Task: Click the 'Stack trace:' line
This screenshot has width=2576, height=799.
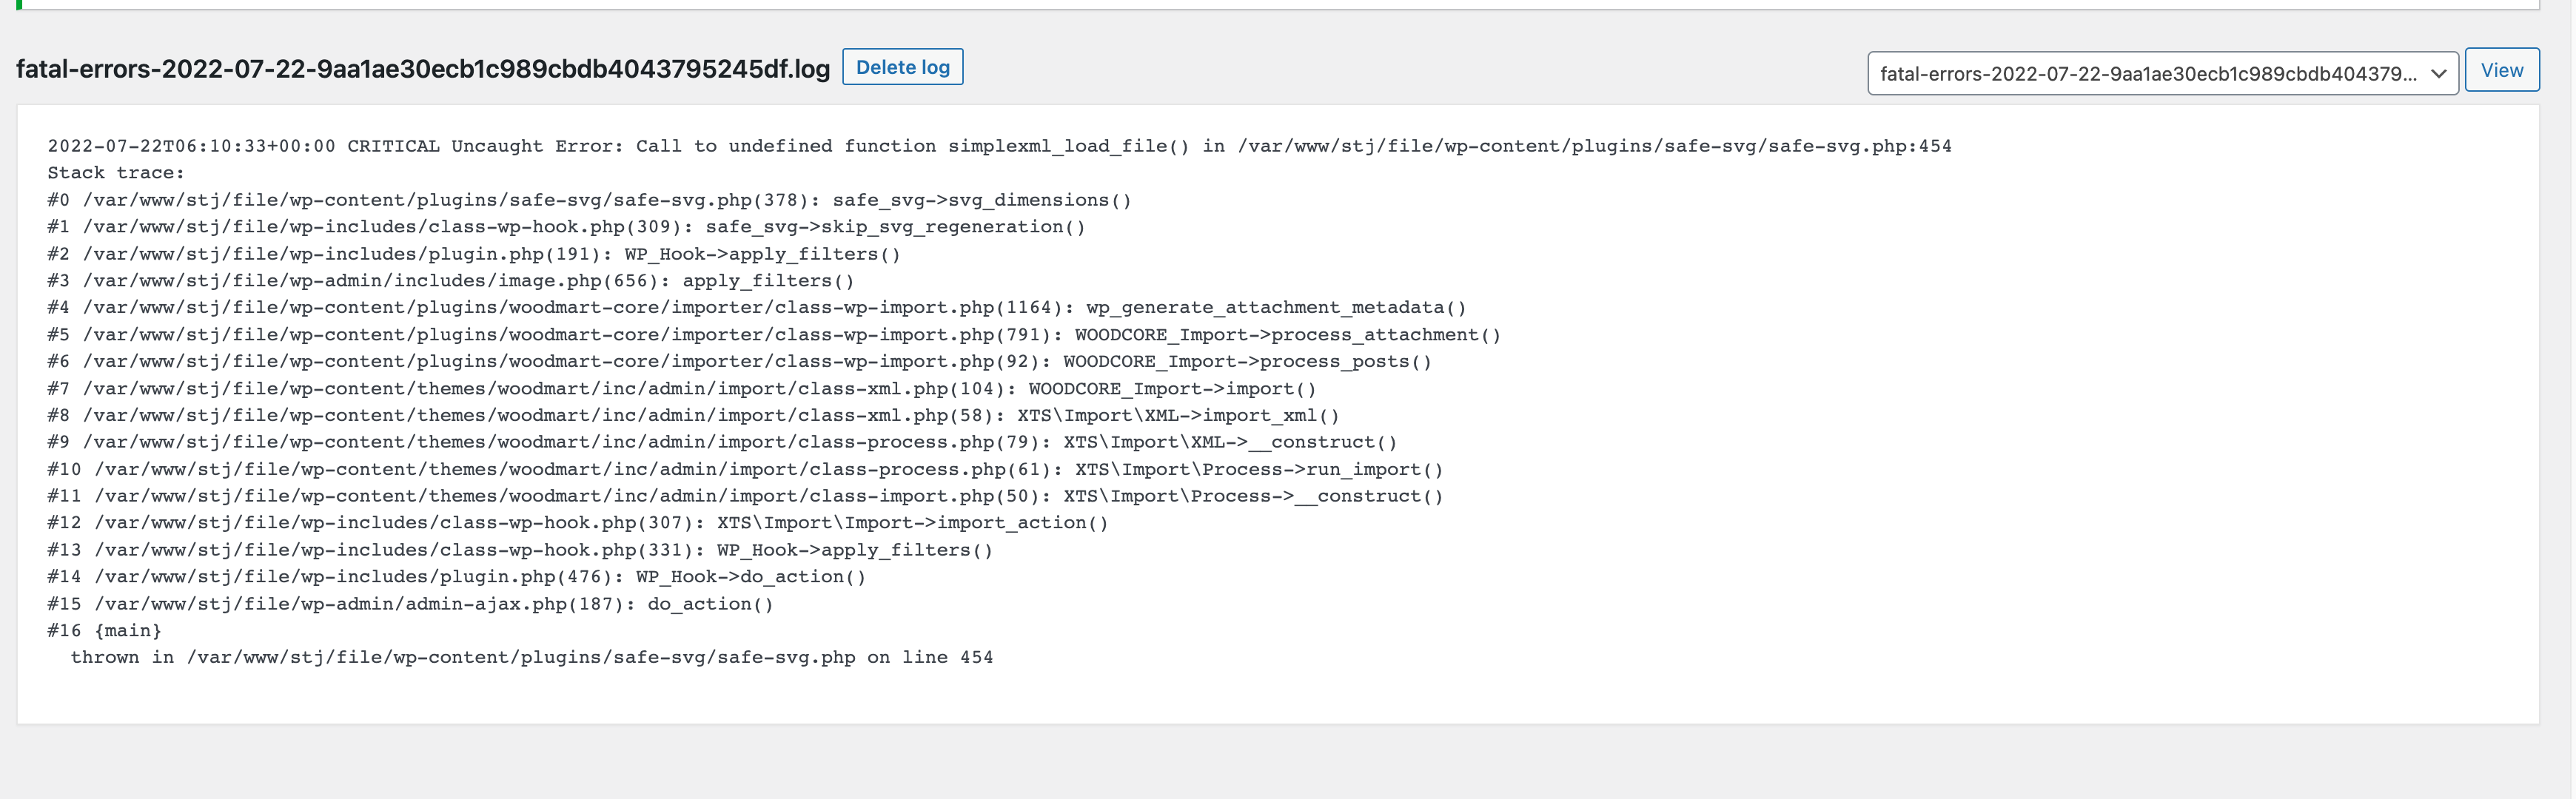Action: point(116,173)
